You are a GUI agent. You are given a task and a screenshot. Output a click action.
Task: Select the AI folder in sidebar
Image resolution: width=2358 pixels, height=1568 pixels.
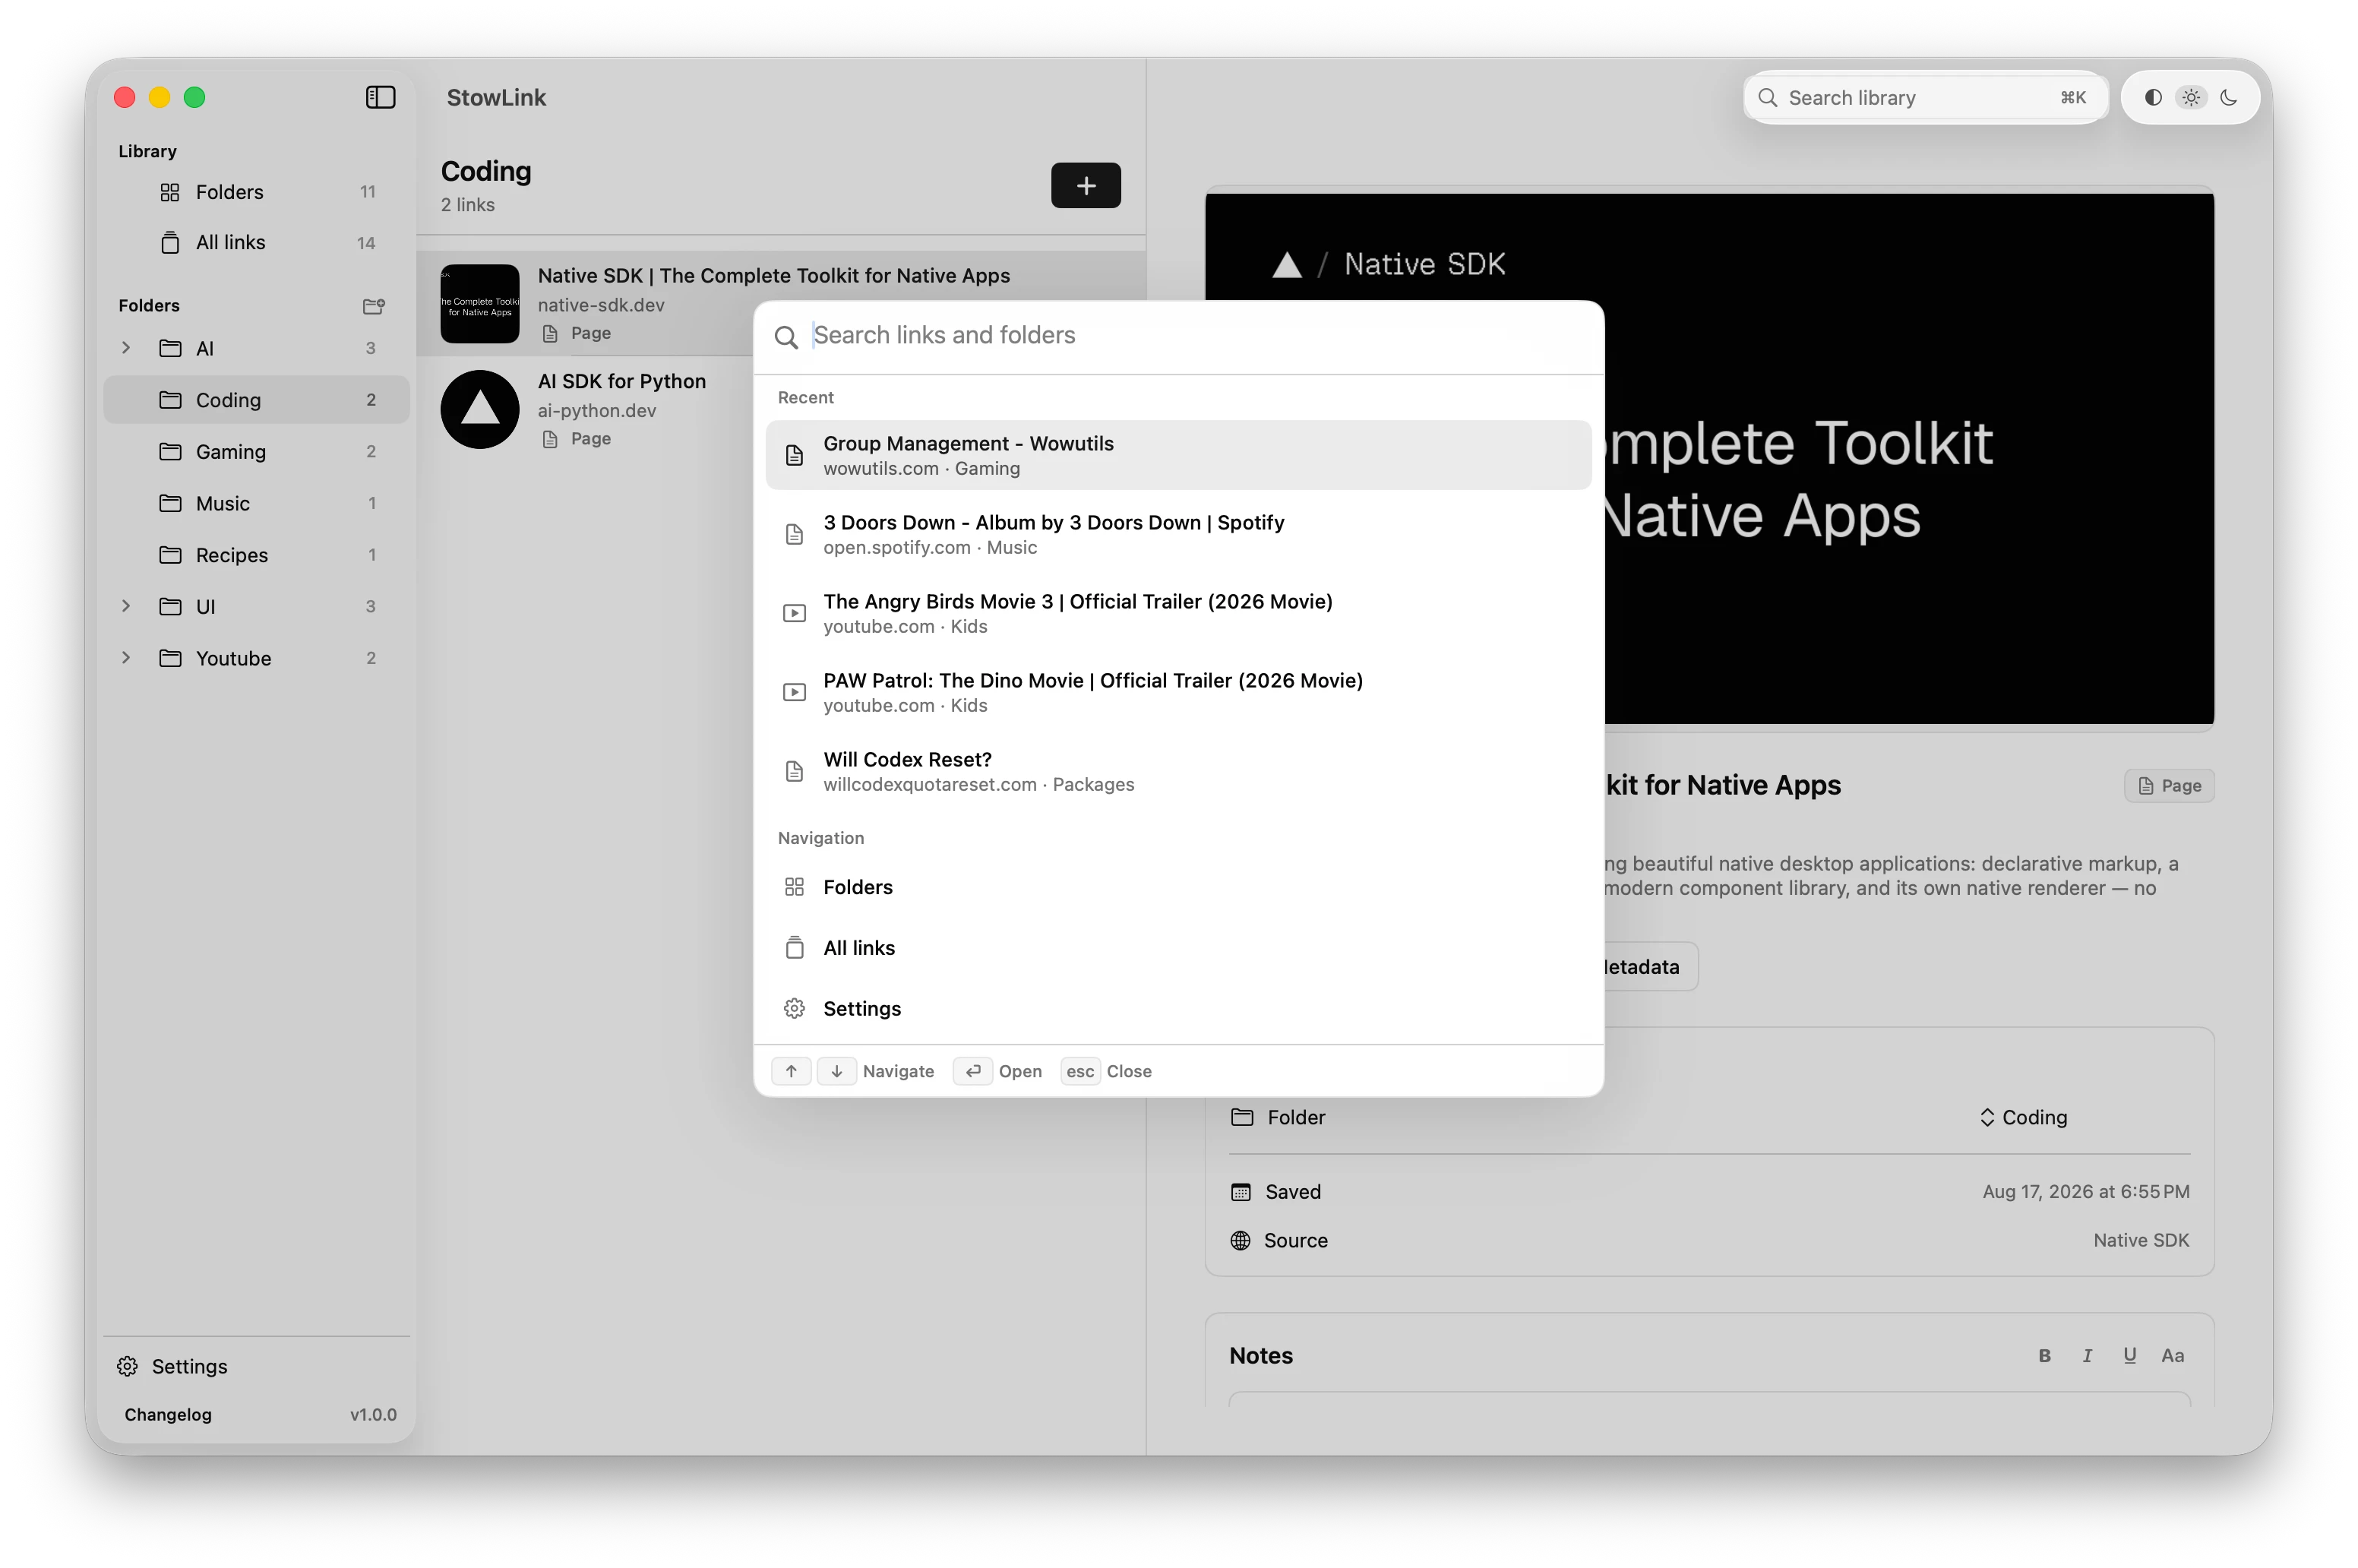tap(256, 348)
